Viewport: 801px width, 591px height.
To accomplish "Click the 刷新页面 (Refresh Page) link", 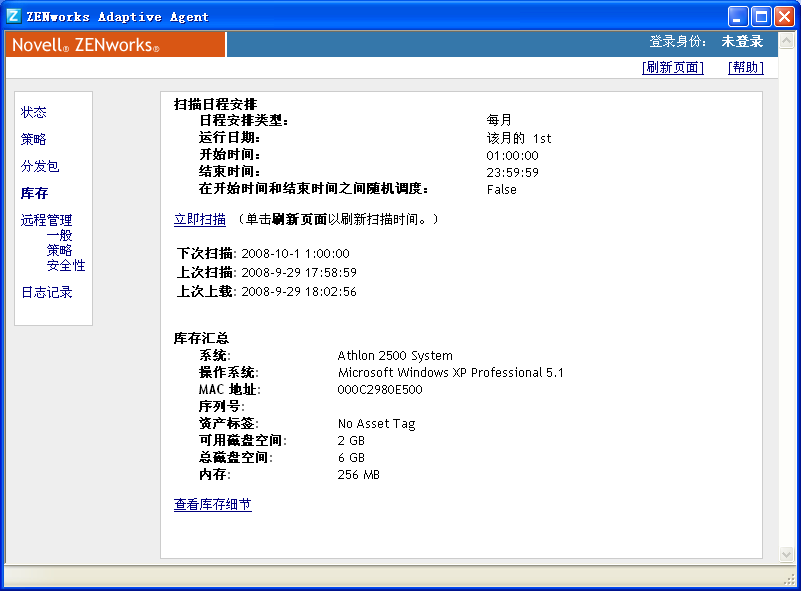I will (672, 66).
